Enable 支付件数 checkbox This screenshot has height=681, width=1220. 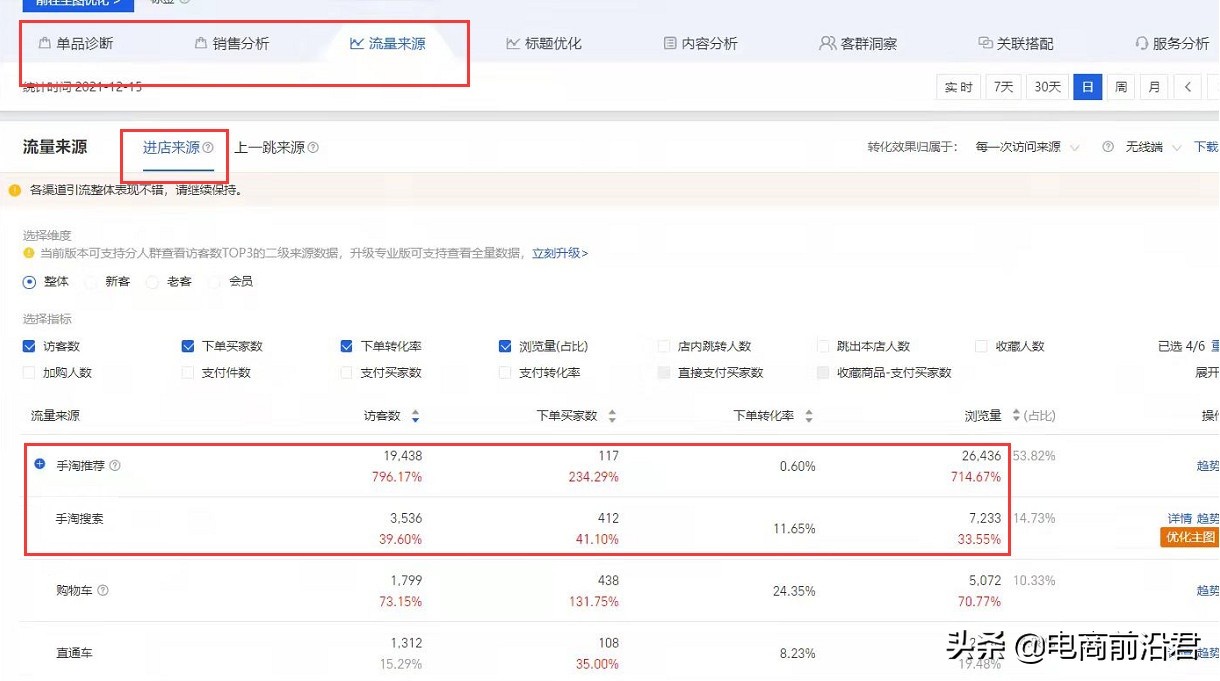[188, 372]
